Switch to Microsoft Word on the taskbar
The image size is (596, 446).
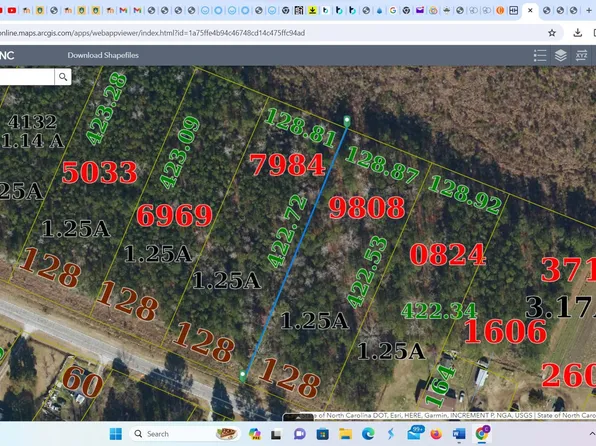(x=459, y=434)
